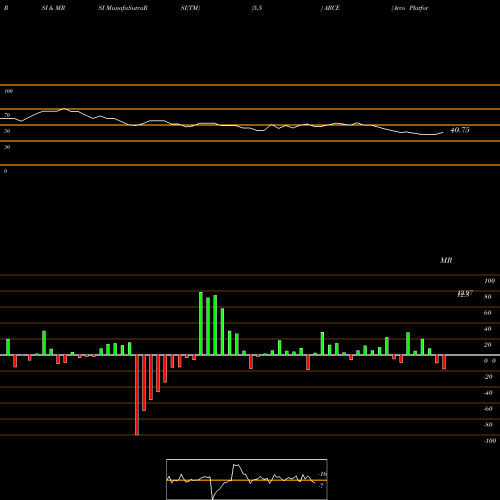Click the RSI line peak near 70
Screen dimensions: 500x500
[x=64, y=109]
